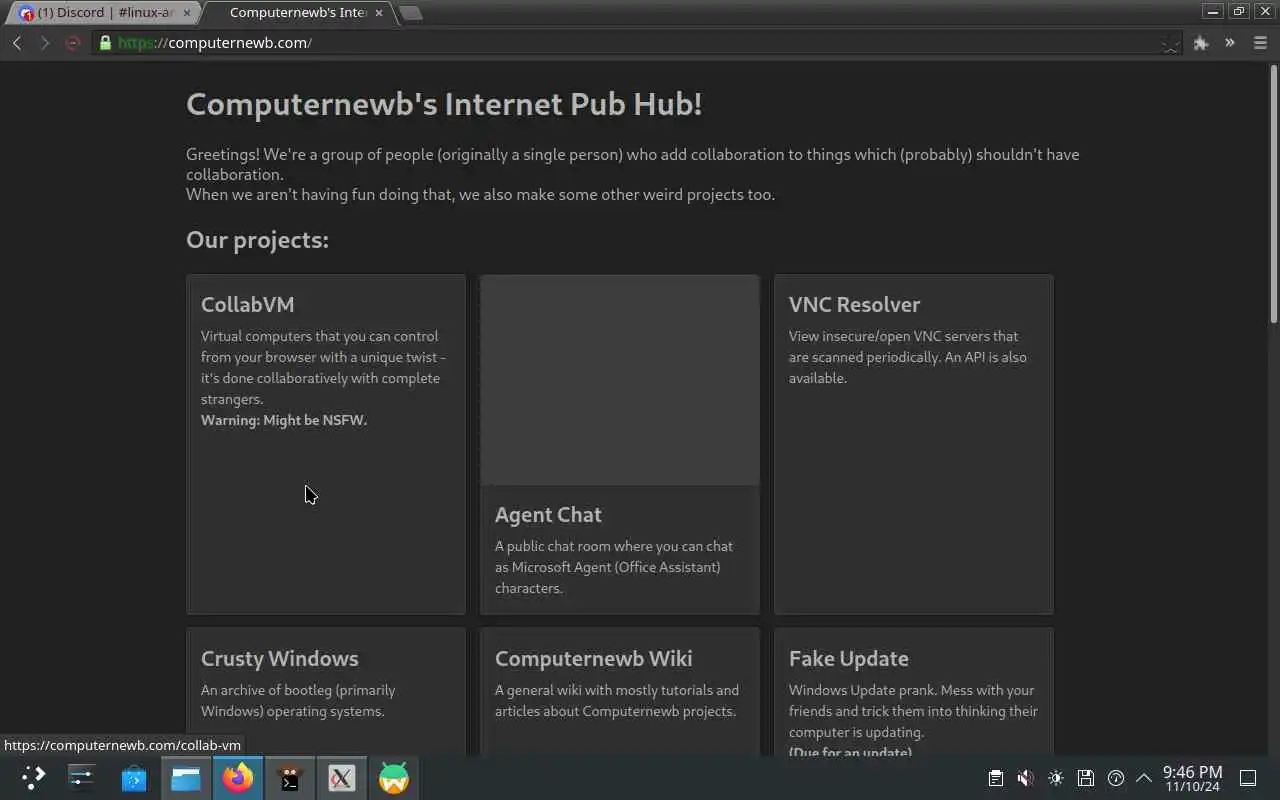Click the green padlock site security icon

coord(104,43)
